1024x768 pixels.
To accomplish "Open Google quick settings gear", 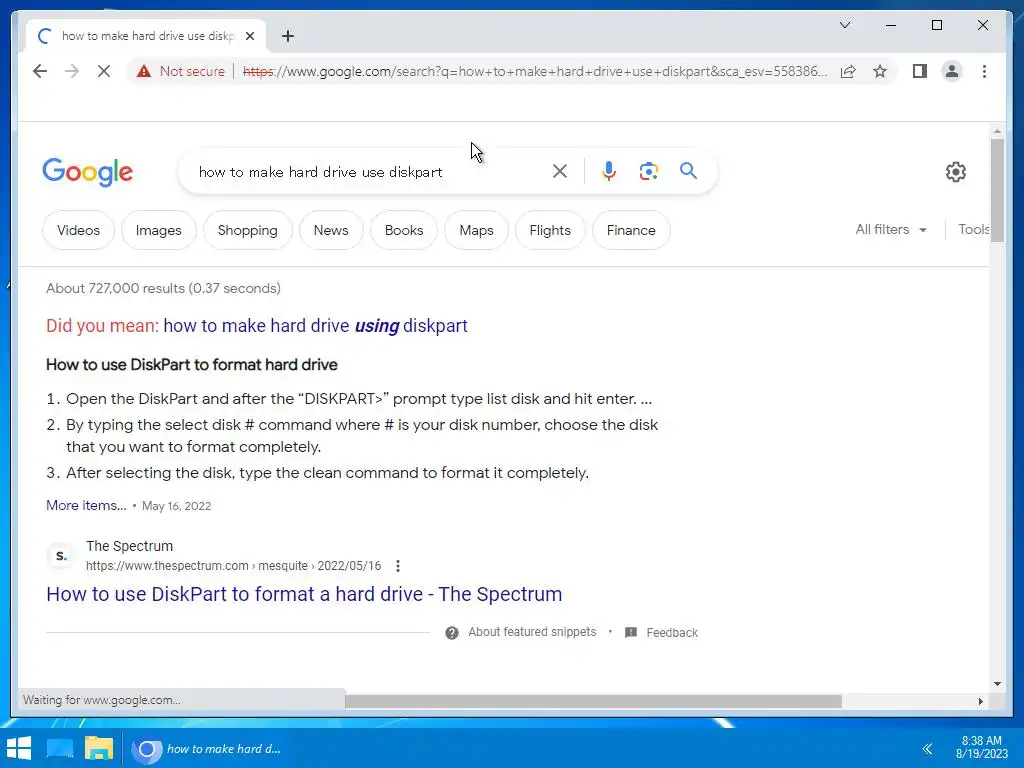I will pyautogui.click(x=955, y=172).
